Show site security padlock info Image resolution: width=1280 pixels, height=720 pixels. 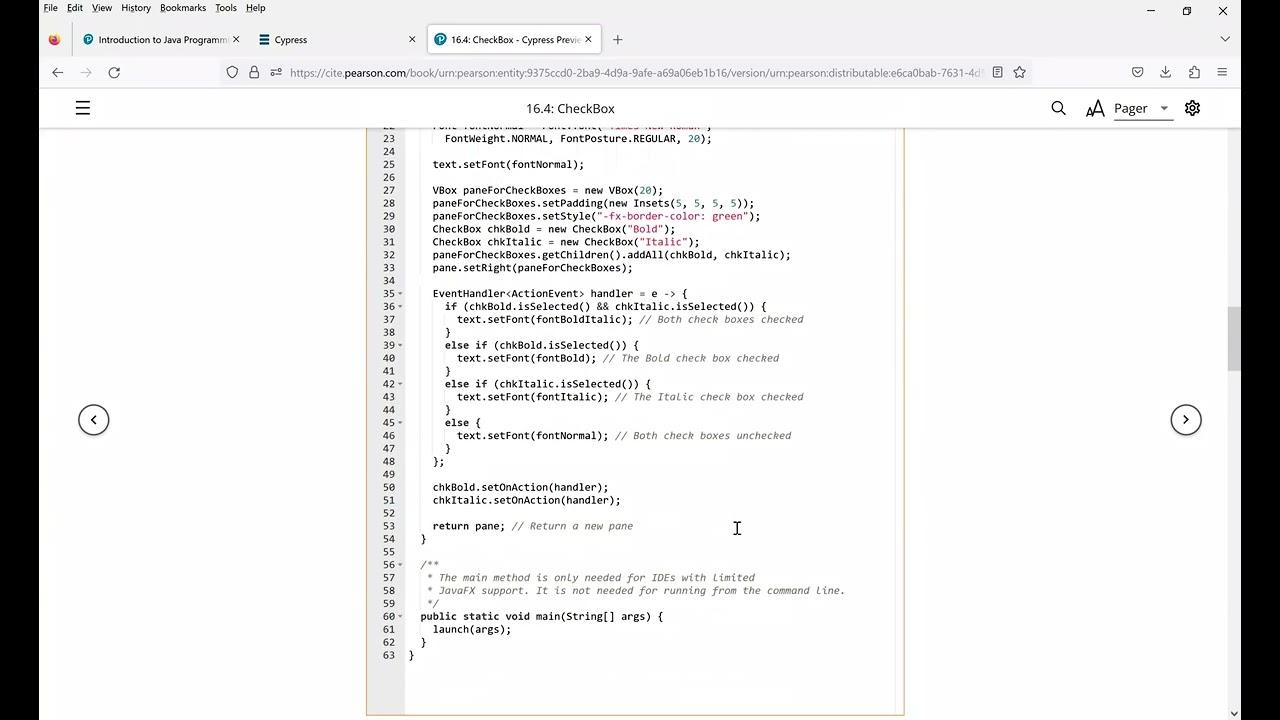254,72
